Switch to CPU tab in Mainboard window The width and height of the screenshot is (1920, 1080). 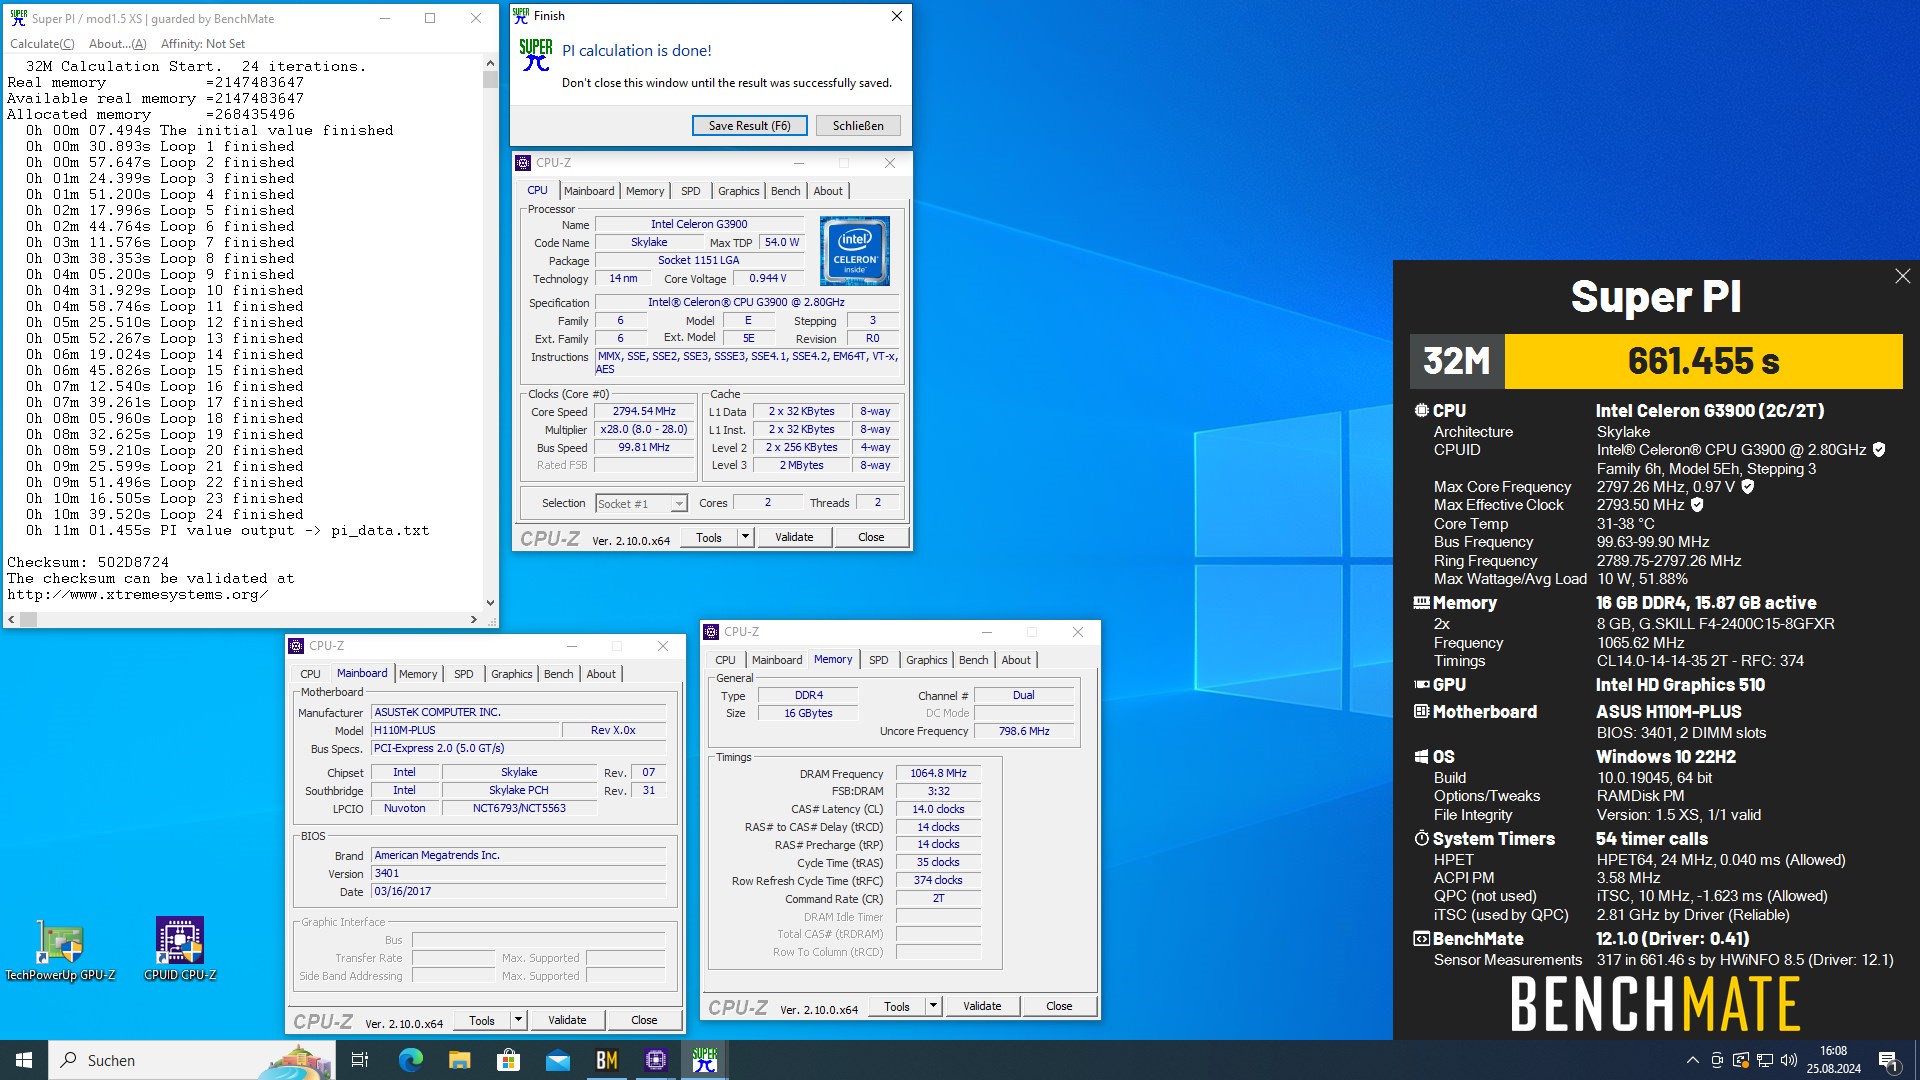(x=311, y=674)
